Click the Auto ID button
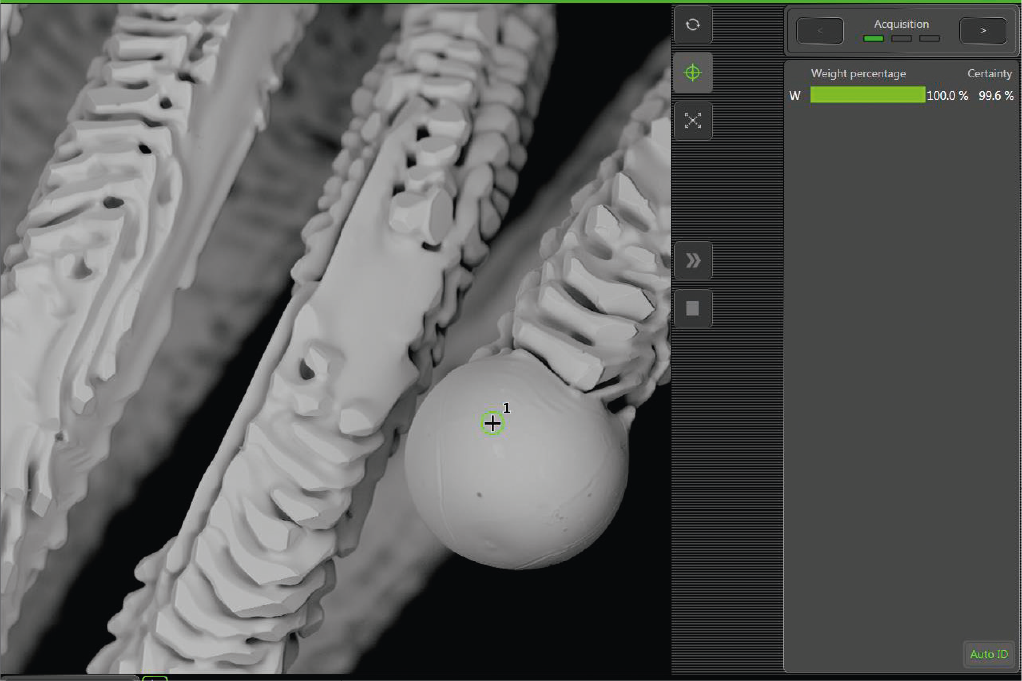The height and width of the screenshot is (681, 1022). pyautogui.click(x=988, y=654)
